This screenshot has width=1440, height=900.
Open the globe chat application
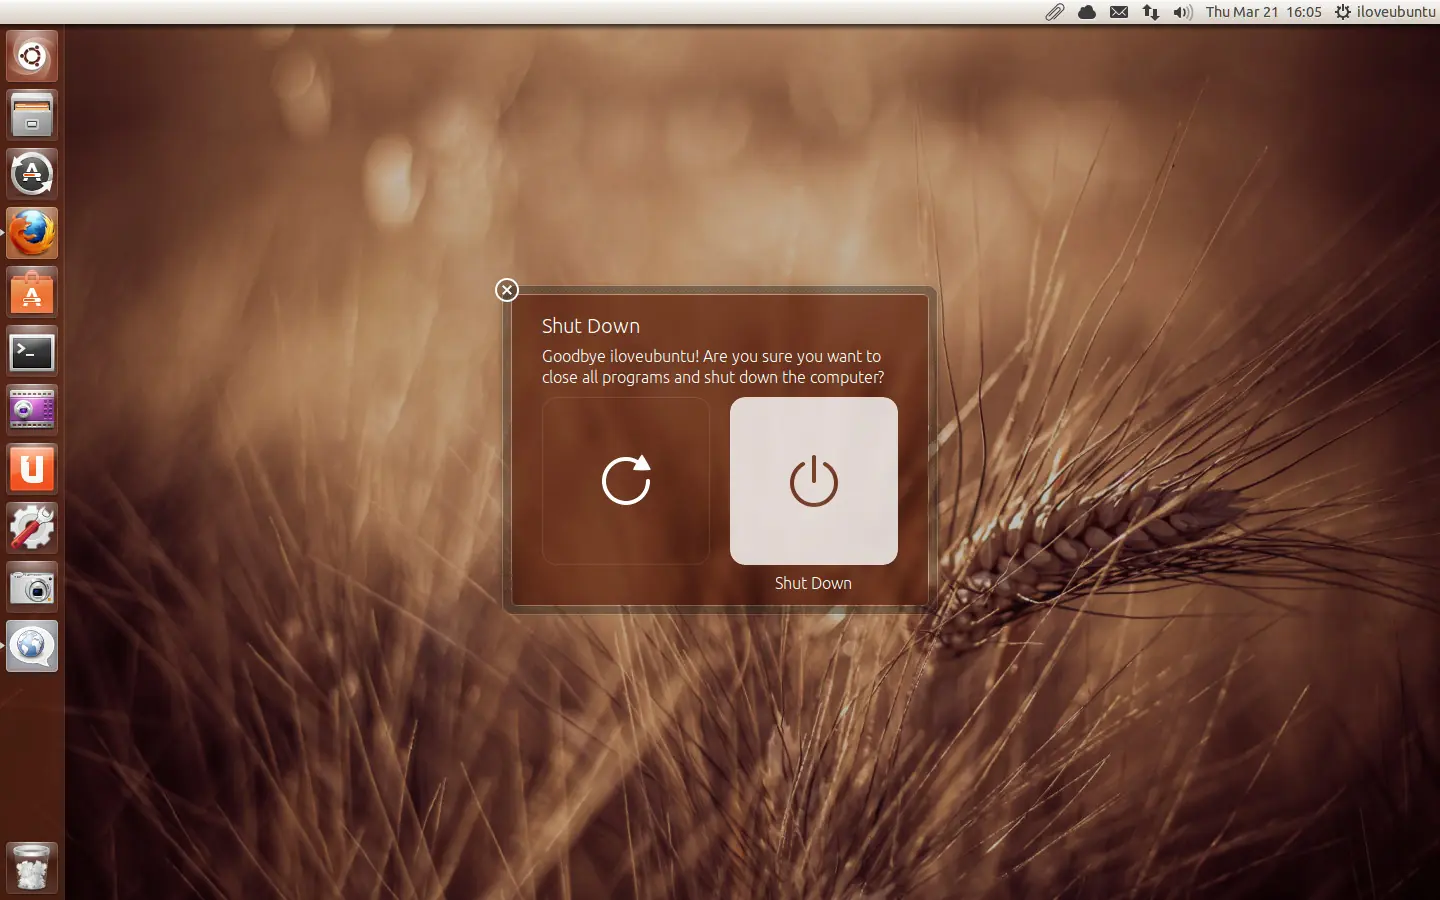coord(32,646)
